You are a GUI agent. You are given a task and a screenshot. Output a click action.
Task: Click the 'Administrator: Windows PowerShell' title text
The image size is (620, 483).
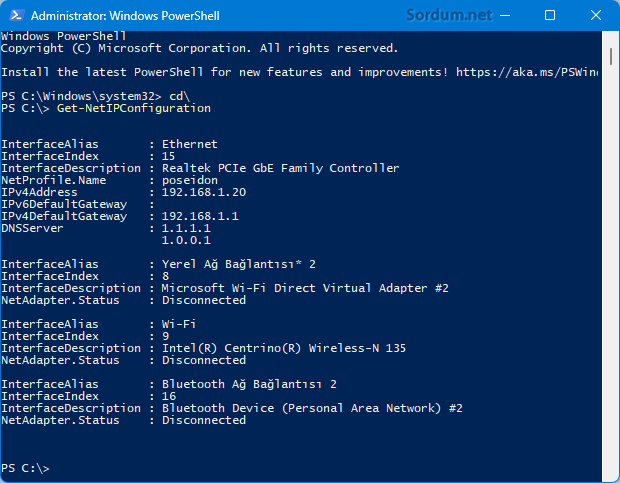click(125, 16)
